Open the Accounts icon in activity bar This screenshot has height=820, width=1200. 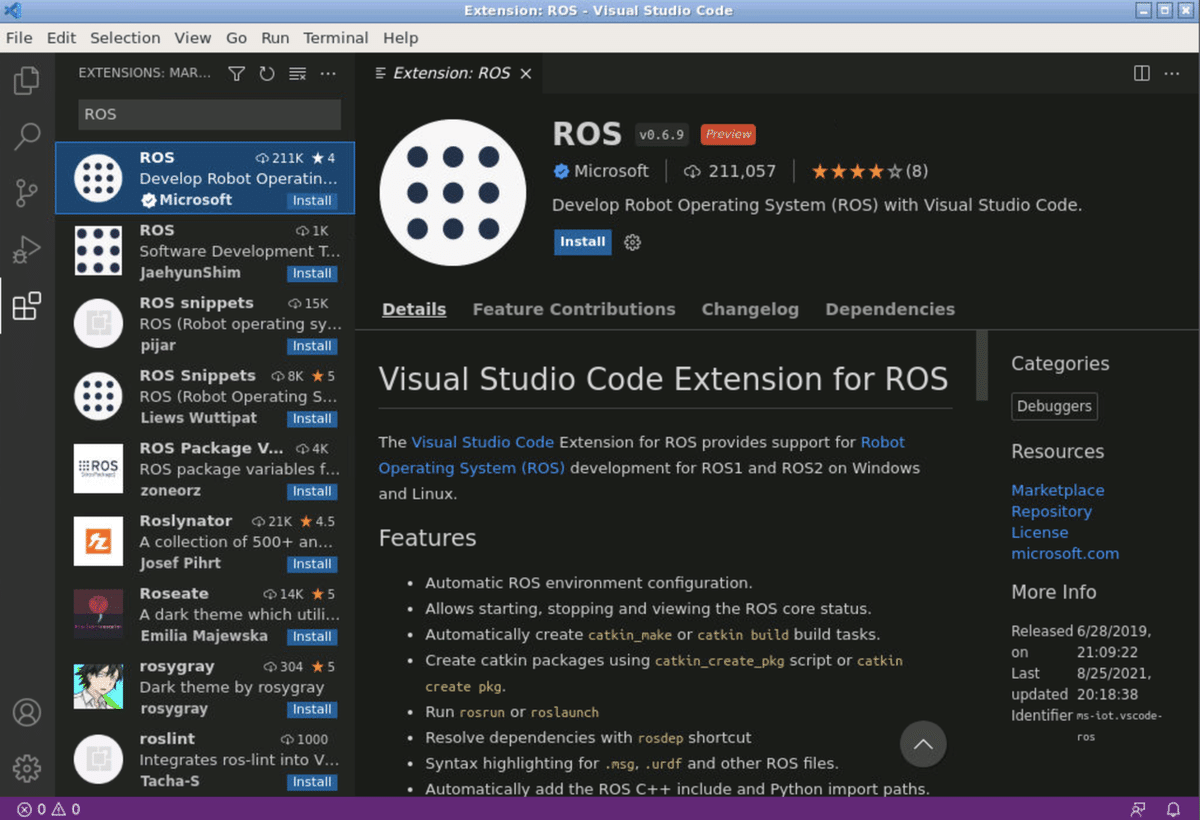coord(27,712)
